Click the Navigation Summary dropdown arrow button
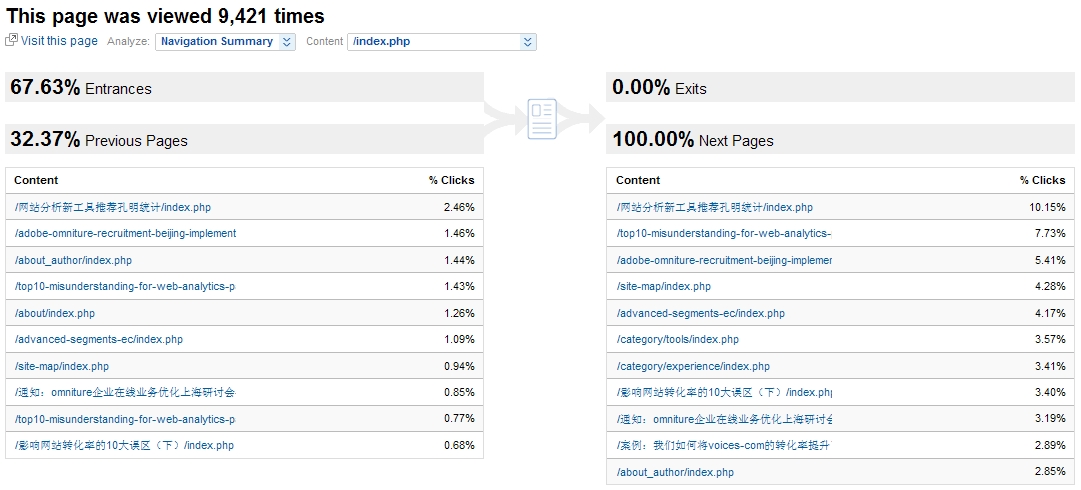The height and width of the screenshot is (490, 1081). 287,42
